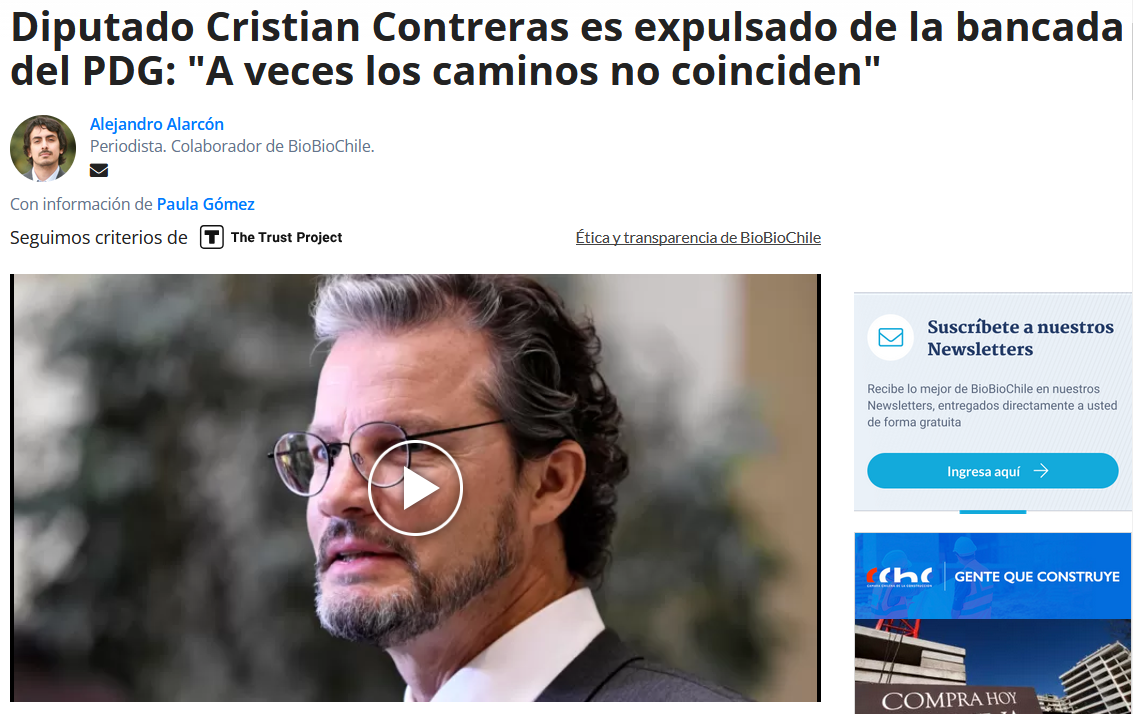Click the CChC logo in advertisement

pos(899,577)
